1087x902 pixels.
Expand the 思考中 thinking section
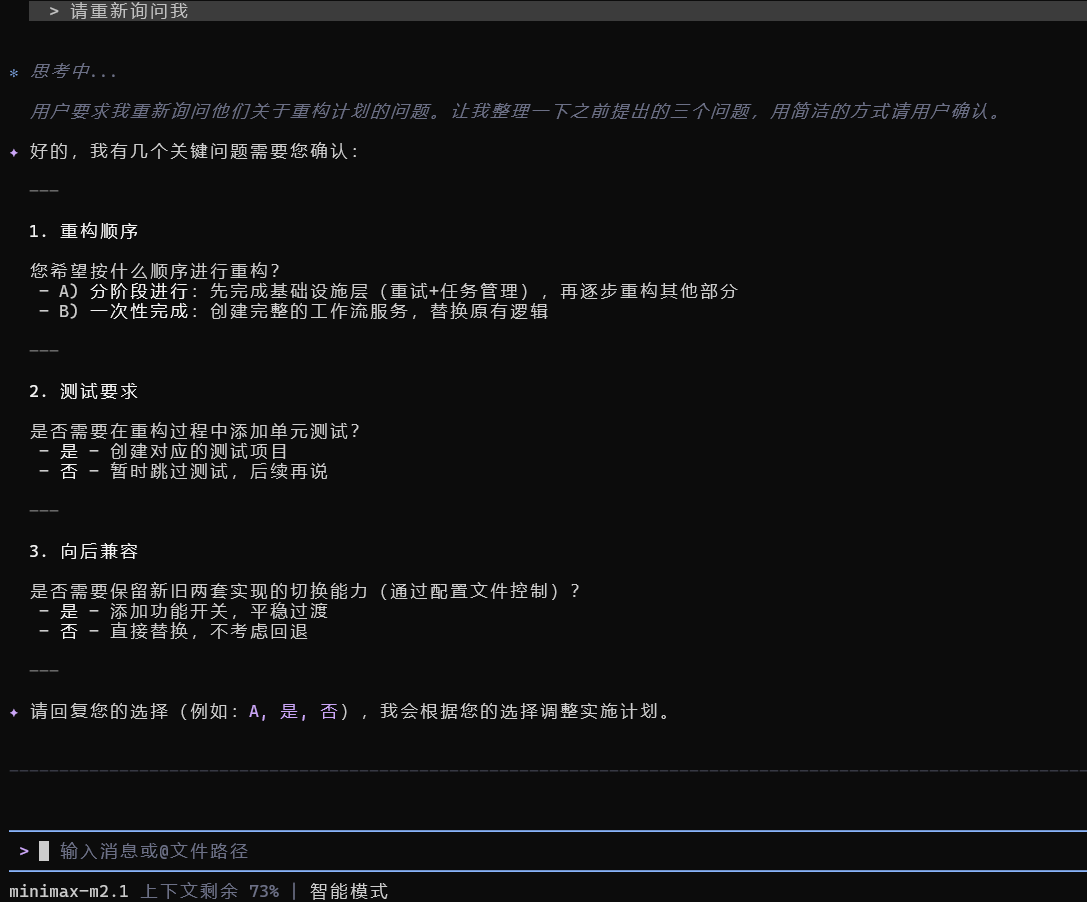coord(74,72)
